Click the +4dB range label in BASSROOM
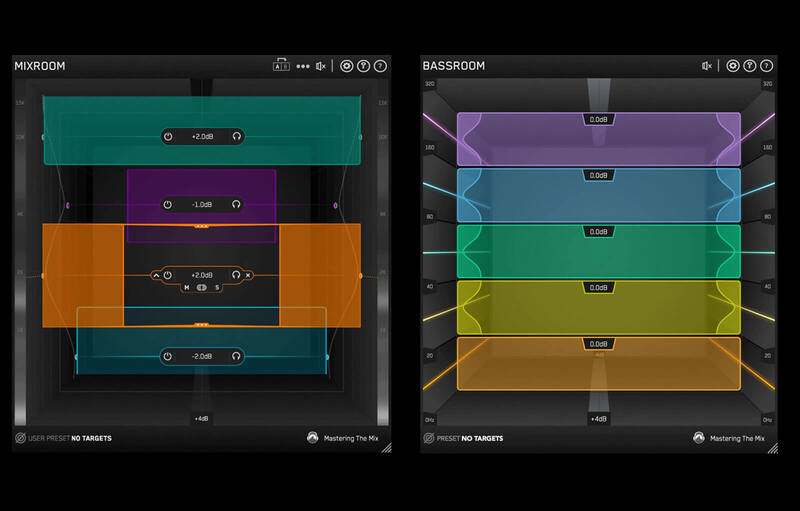Image resolution: width=800 pixels, height=511 pixels. coord(599,419)
